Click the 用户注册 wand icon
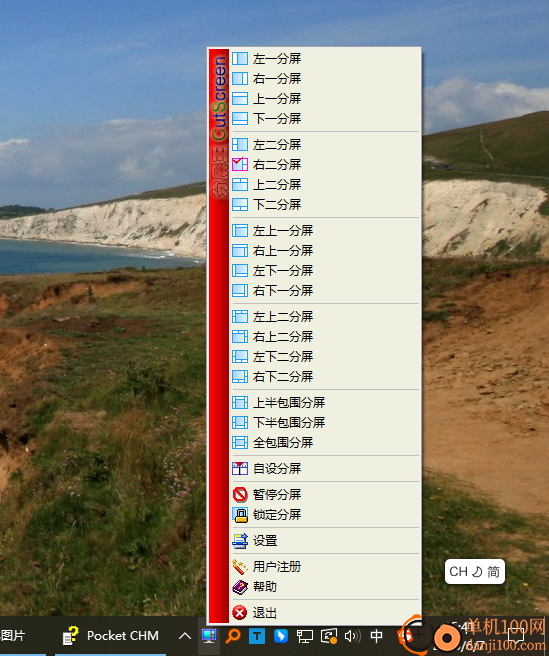Screen dimensions: 549x656 [x=240, y=567]
